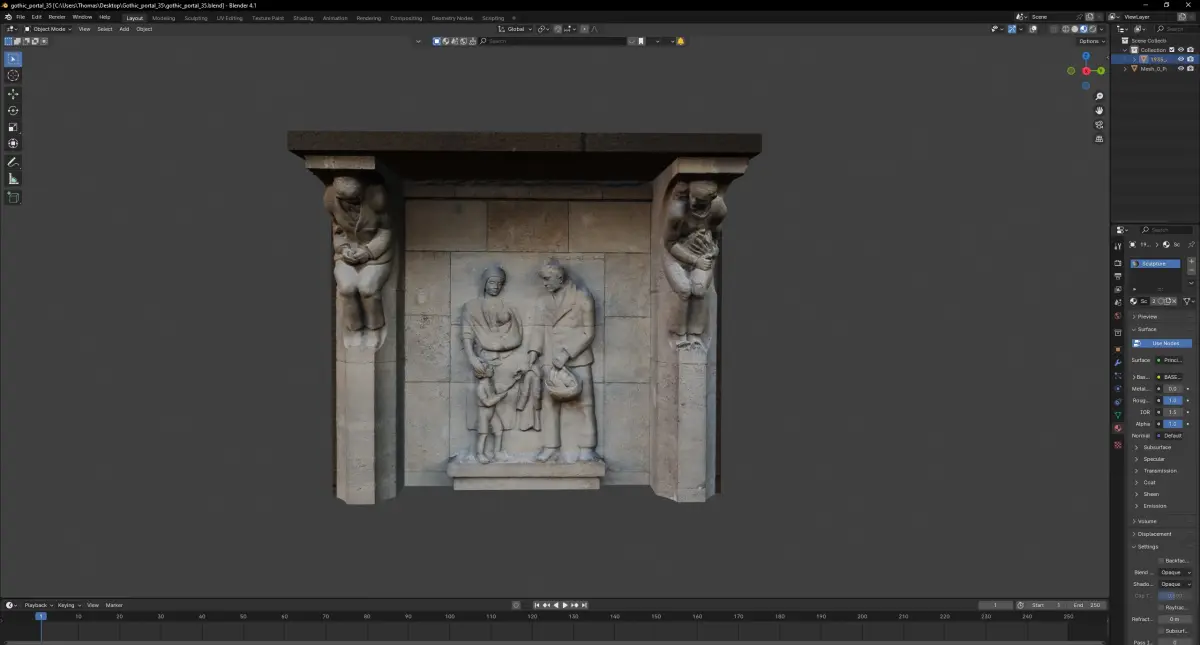Open the Playback popover in timeline

tap(37, 605)
